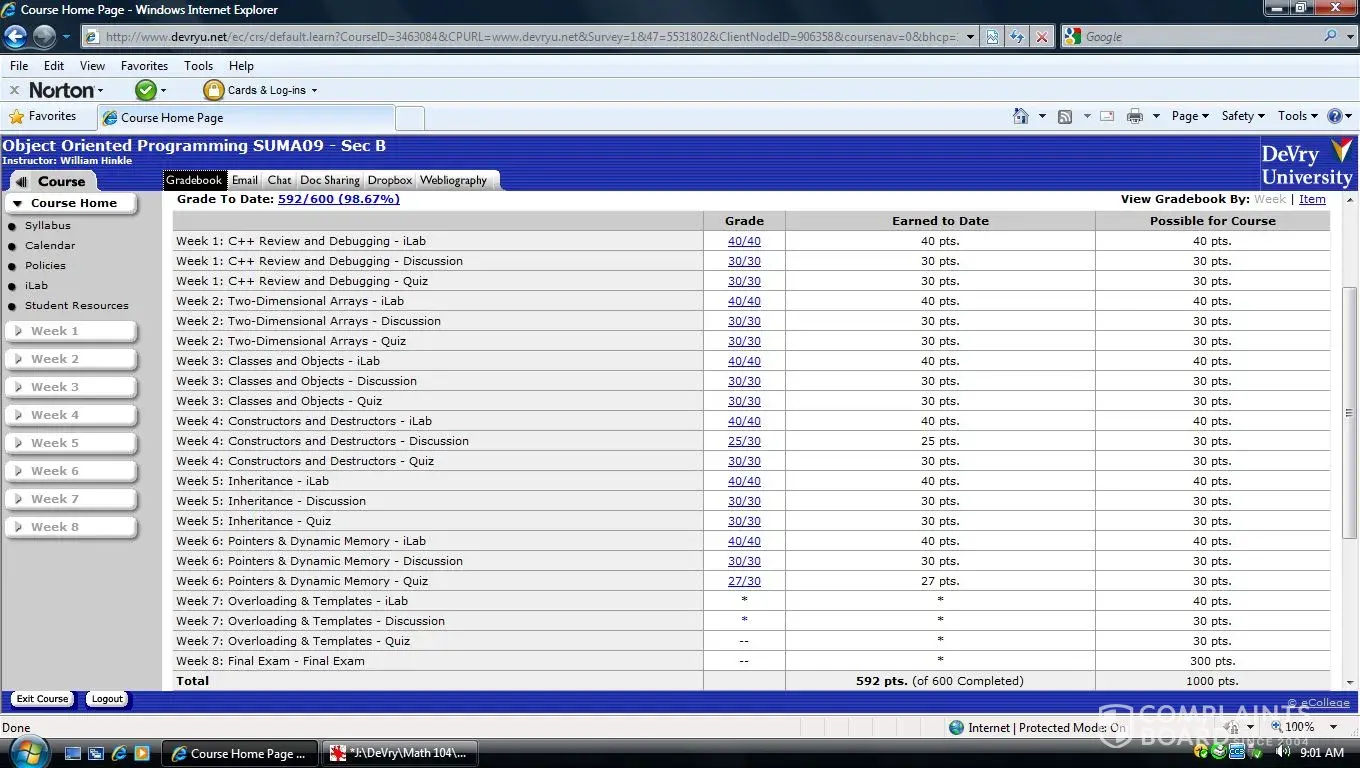Click the Exit Course button
This screenshot has height=768, width=1360.
[42, 699]
